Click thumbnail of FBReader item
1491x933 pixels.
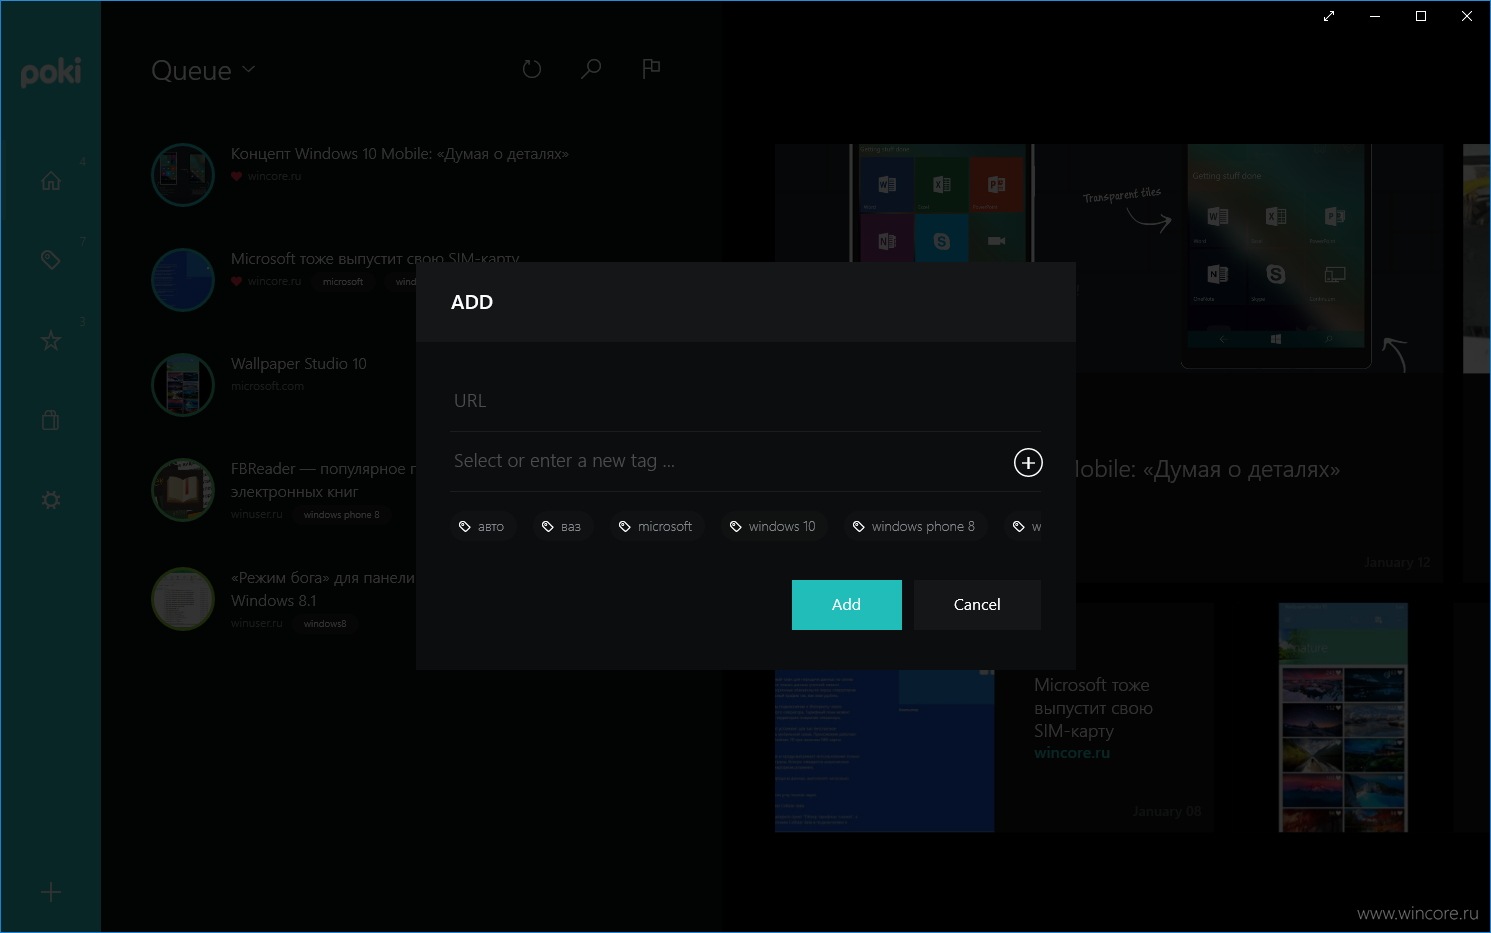point(183,490)
